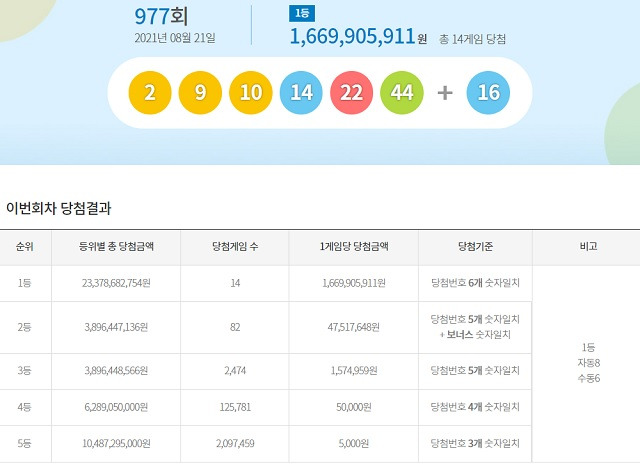The width and height of the screenshot is (640, 467).
Task: Select the 977회 draw title
Action: point(161,16)
